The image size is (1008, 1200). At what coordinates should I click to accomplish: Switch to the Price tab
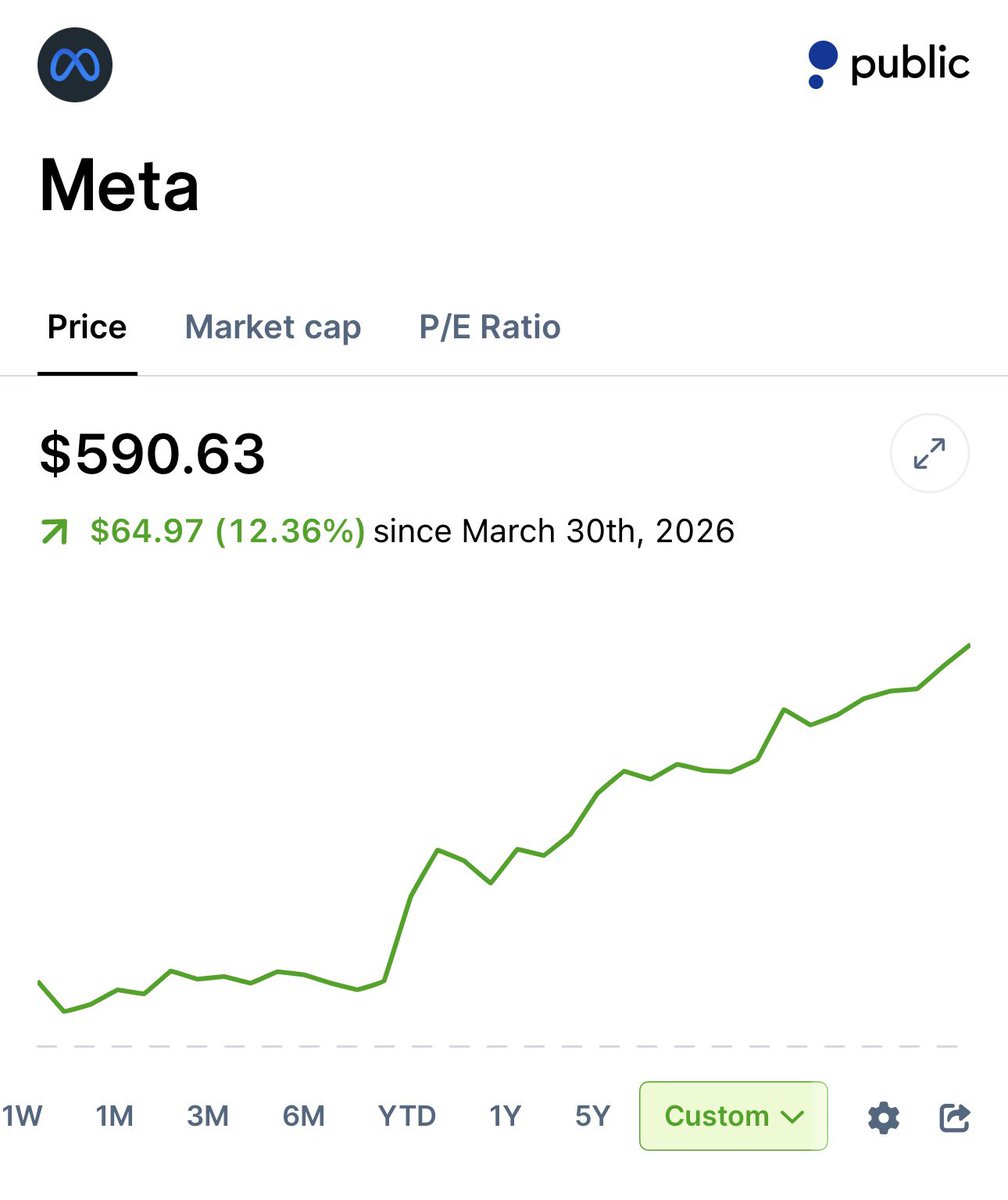(x=87, y=327)
